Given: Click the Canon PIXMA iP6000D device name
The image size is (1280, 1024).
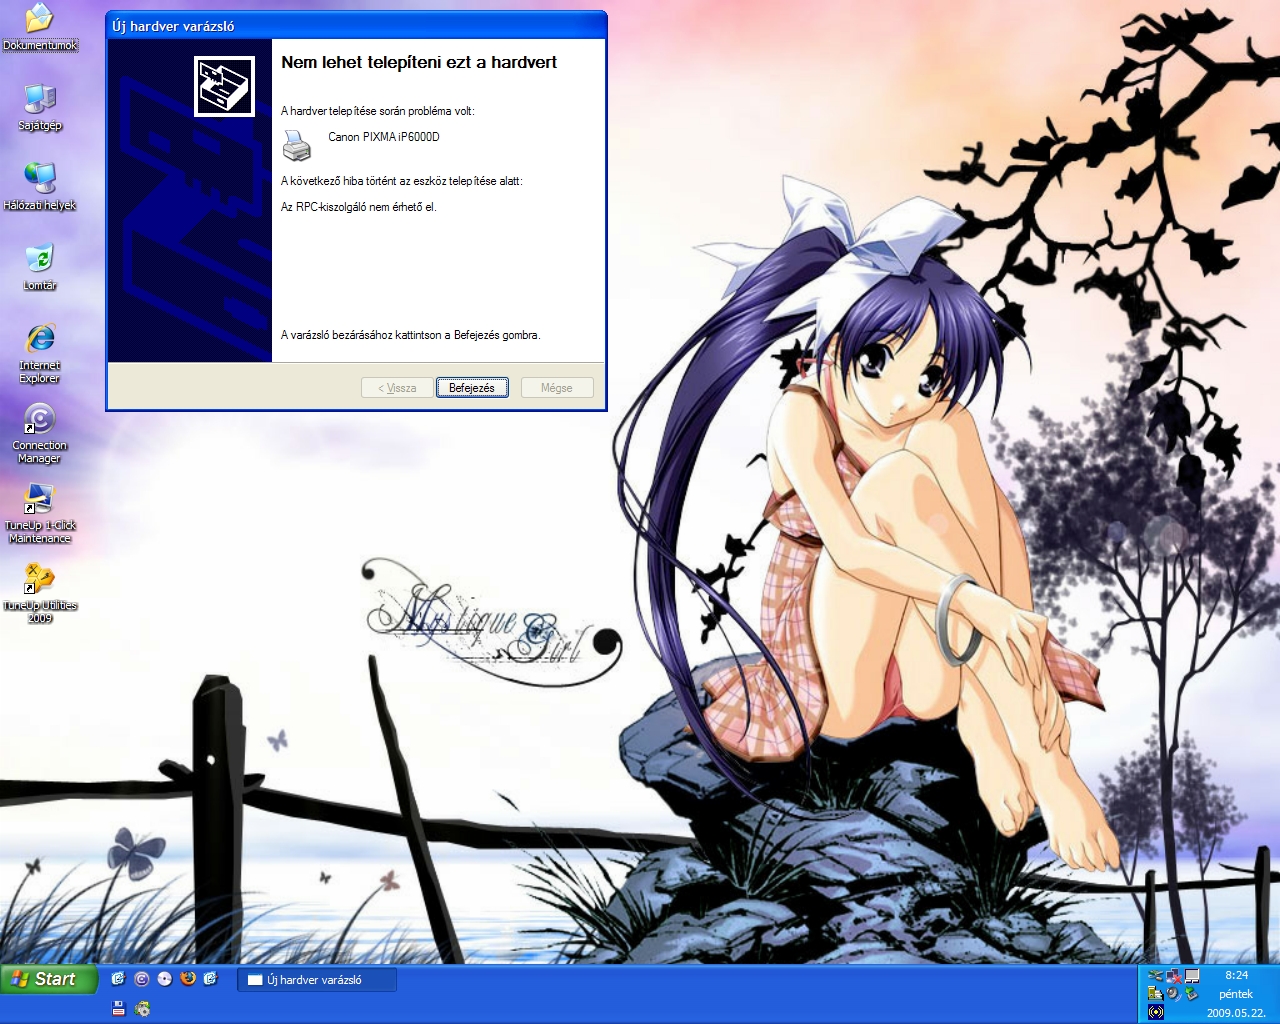Looking at the screenshot, I should point(384,137).
